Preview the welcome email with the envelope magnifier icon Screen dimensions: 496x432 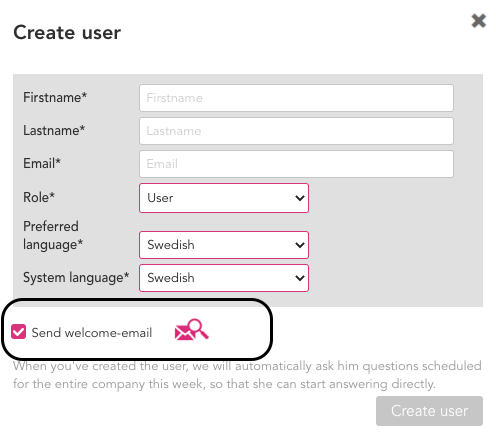coord(192,330)
